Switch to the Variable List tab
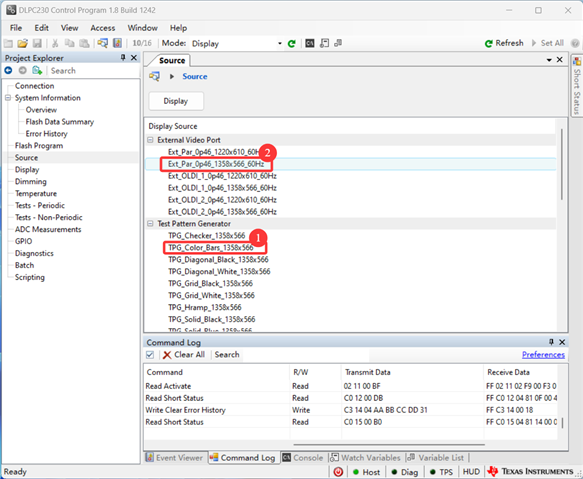This screenshot has width=583, height=479. pyautogui.click(x=435, y=458)
